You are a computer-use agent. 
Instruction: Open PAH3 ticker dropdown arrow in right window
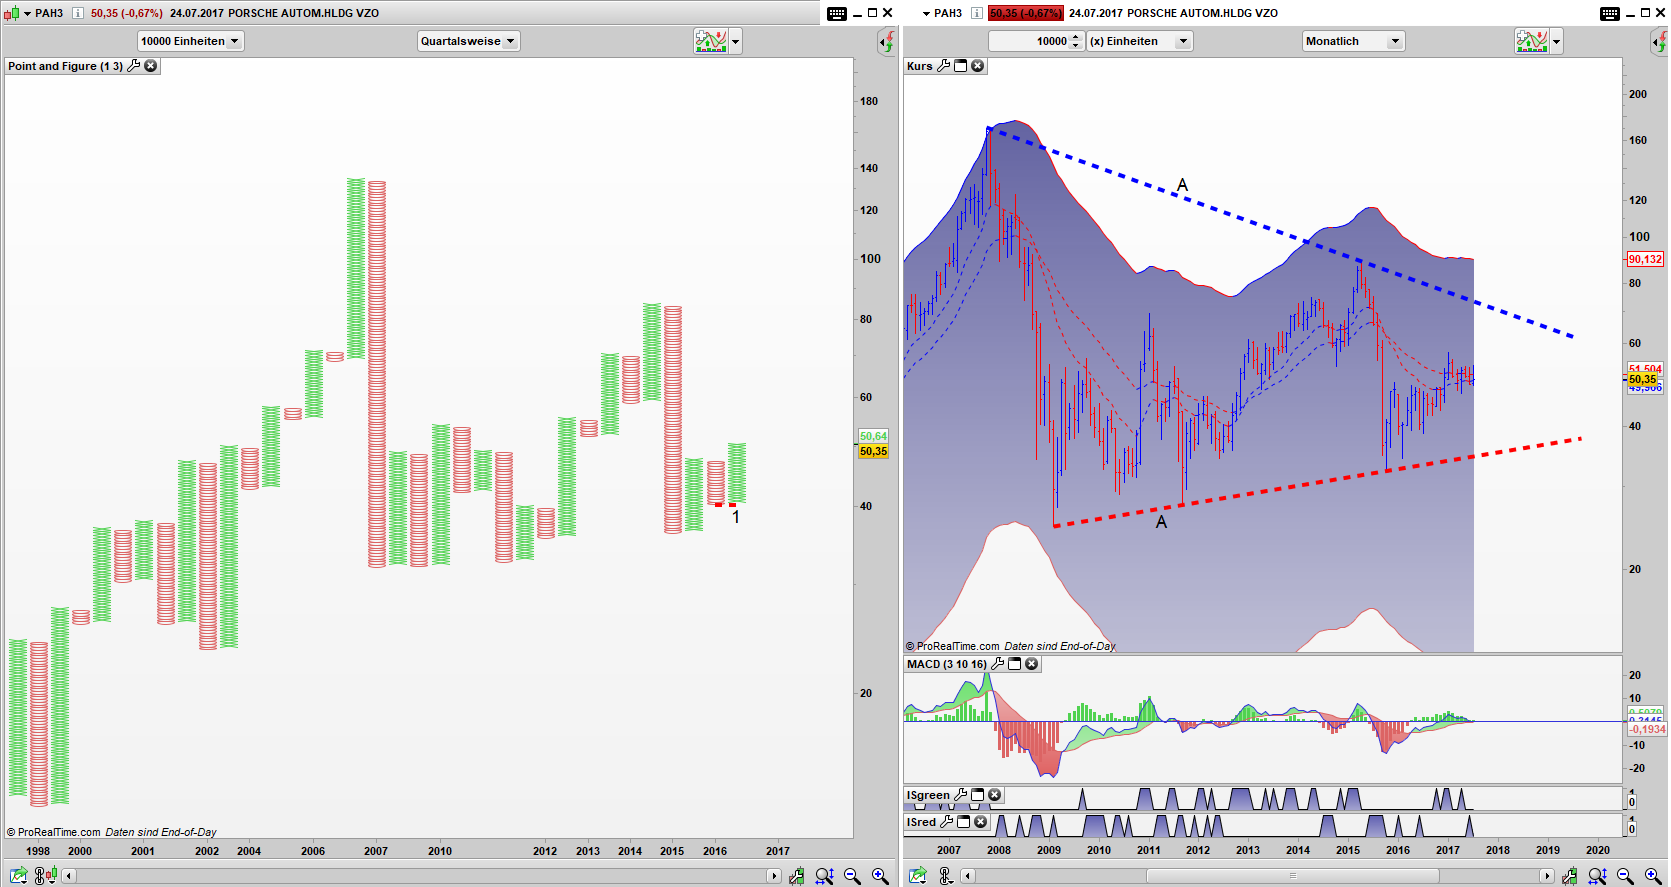pos(927,13)
